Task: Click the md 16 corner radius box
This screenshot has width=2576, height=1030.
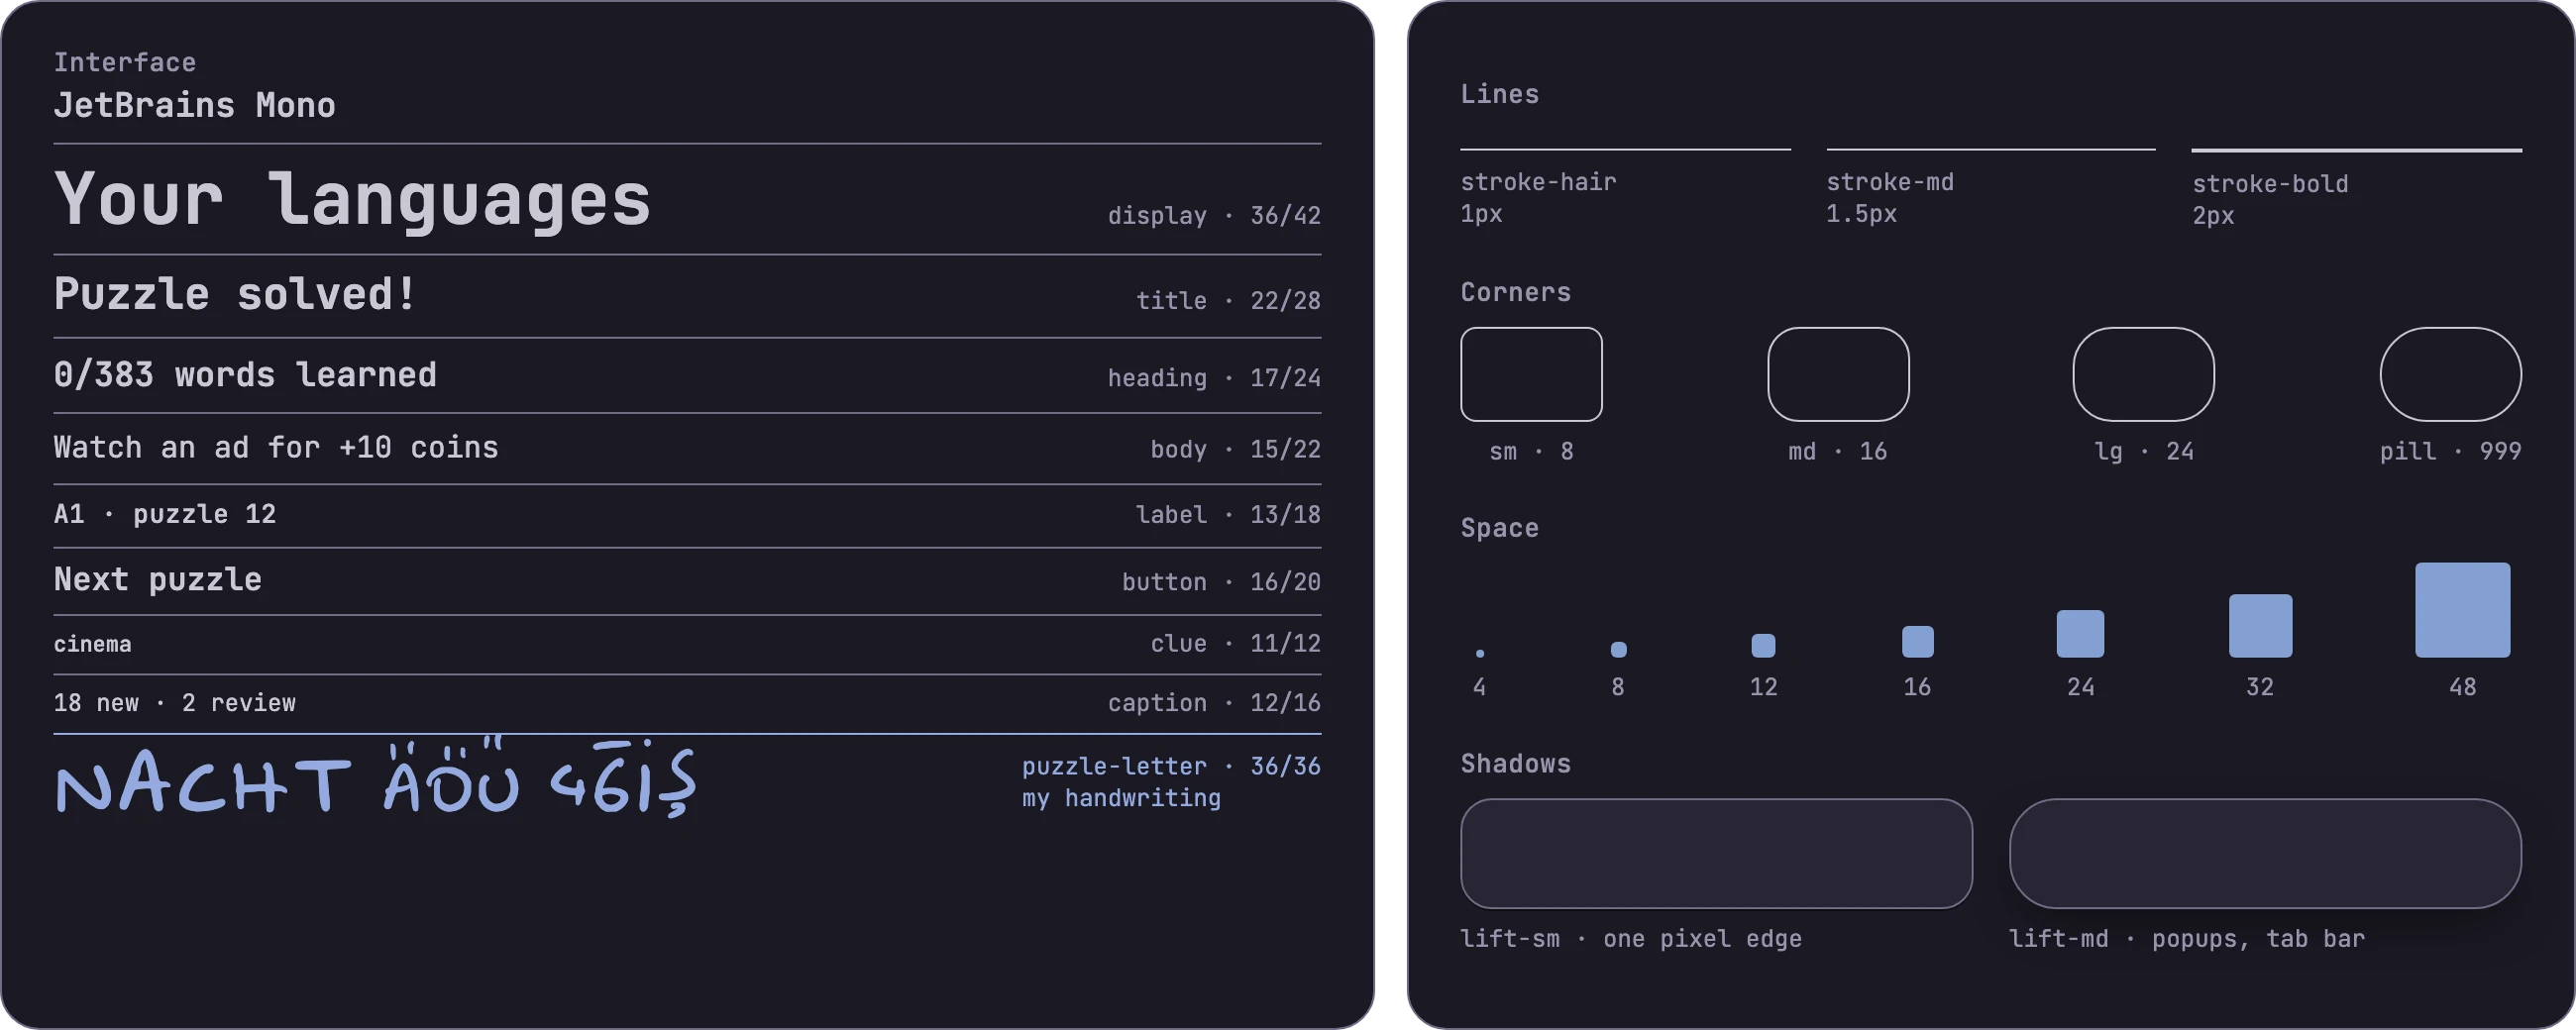Action: 1838,374
